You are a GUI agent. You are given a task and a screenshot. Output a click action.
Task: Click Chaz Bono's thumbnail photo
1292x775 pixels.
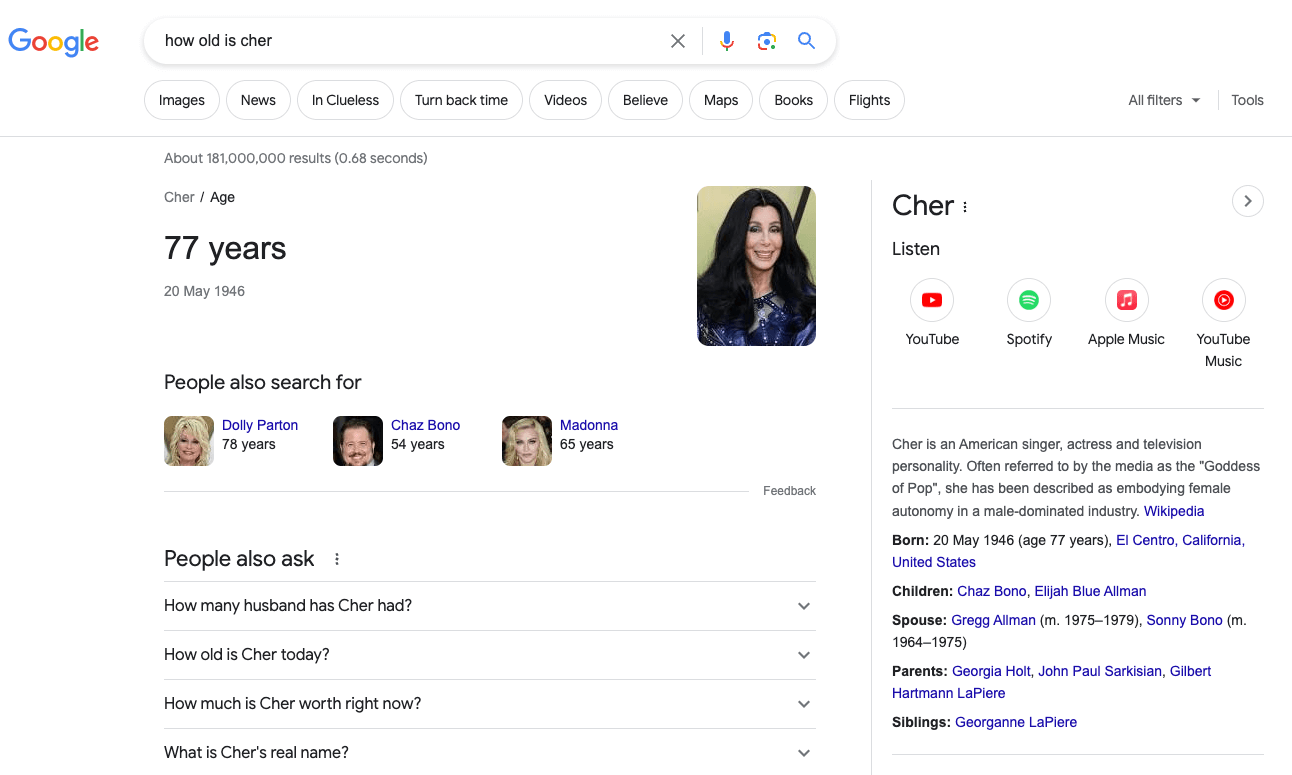pyautogui.click(x=358, y=441)
